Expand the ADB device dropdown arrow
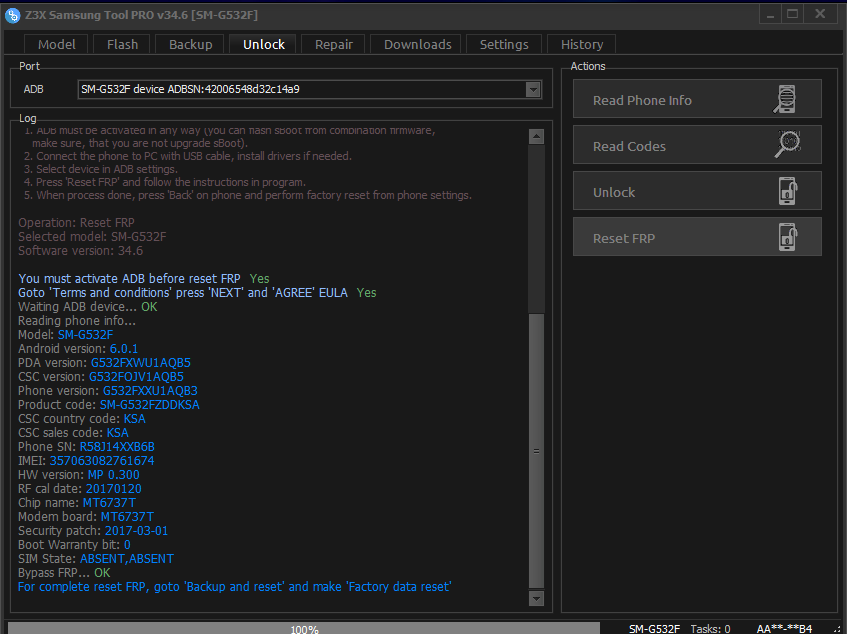 533,90
